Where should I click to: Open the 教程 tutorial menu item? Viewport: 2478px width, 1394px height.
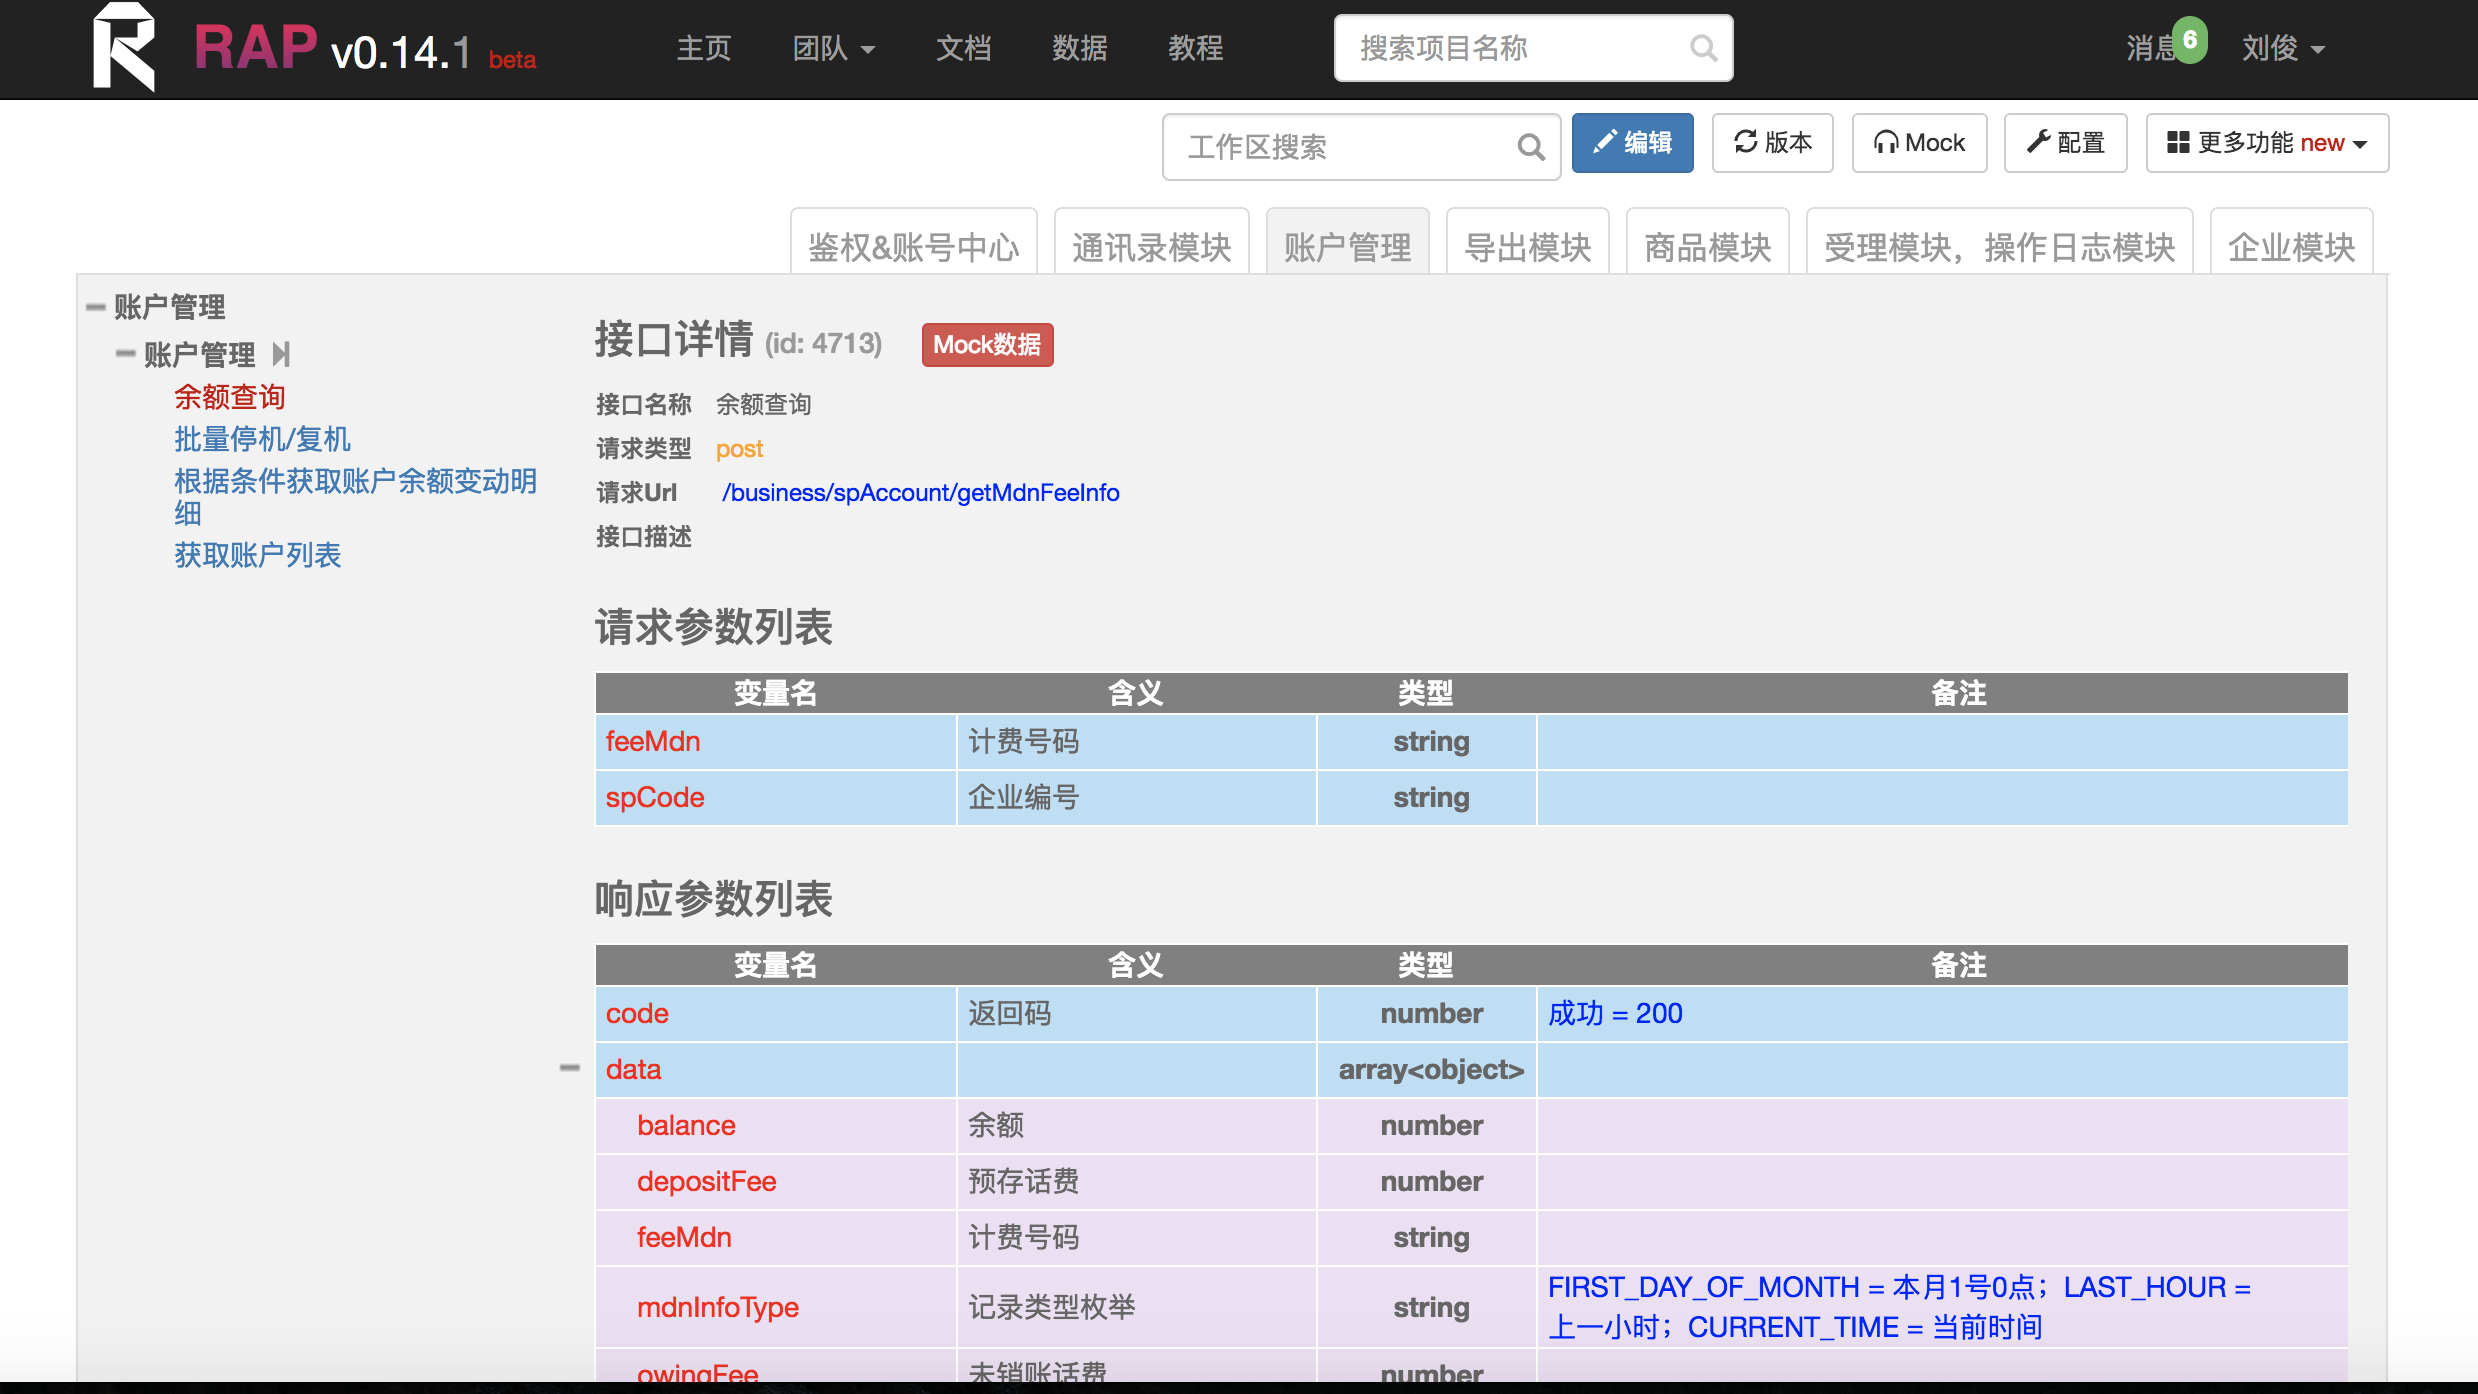coord(1196,48)
